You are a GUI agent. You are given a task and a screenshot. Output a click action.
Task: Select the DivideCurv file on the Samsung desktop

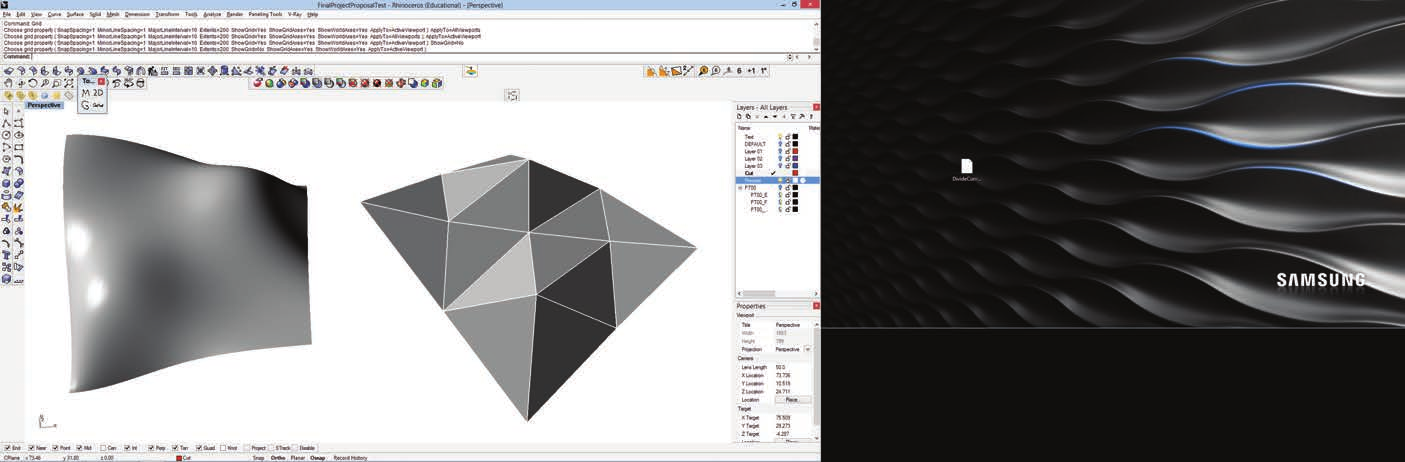[966, 170]
